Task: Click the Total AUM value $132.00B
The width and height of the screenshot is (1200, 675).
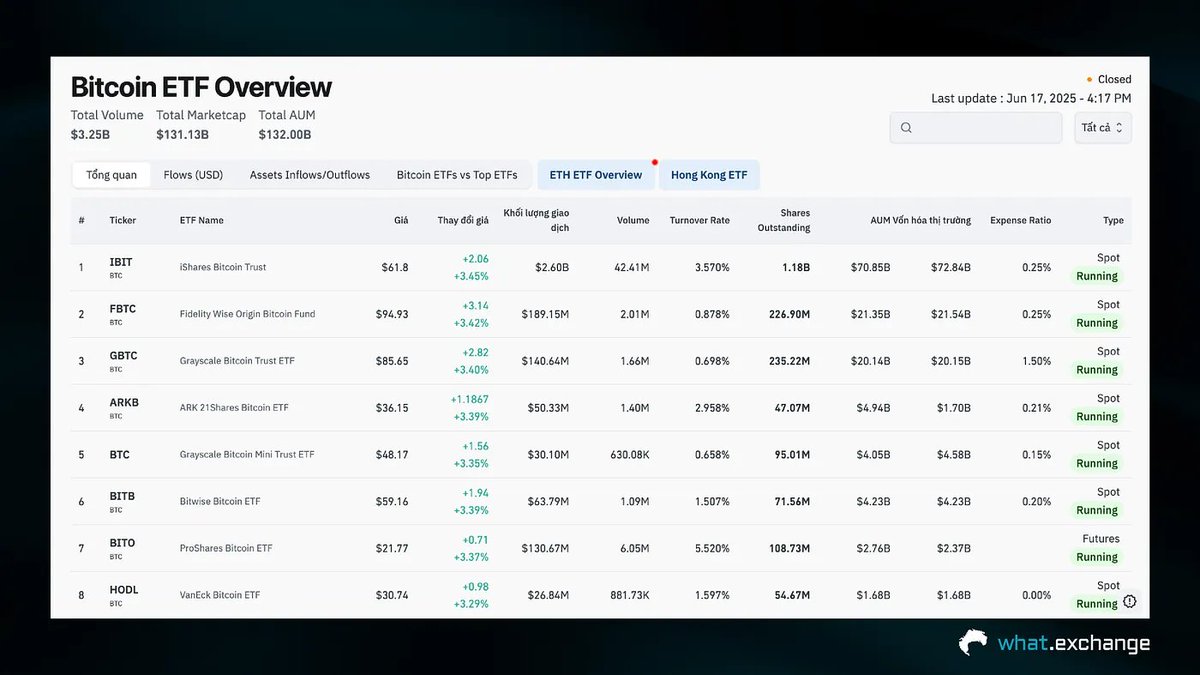Action: [x=285, y=134]
